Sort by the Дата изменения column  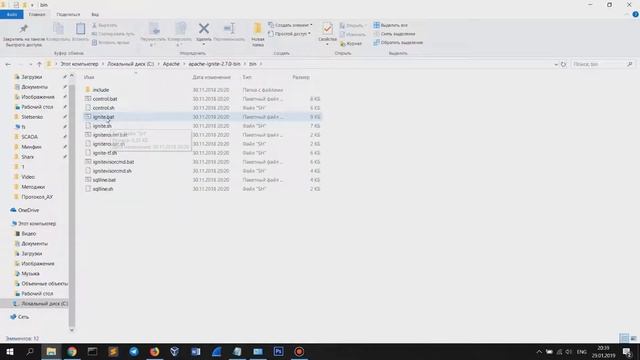click(211, 77)
